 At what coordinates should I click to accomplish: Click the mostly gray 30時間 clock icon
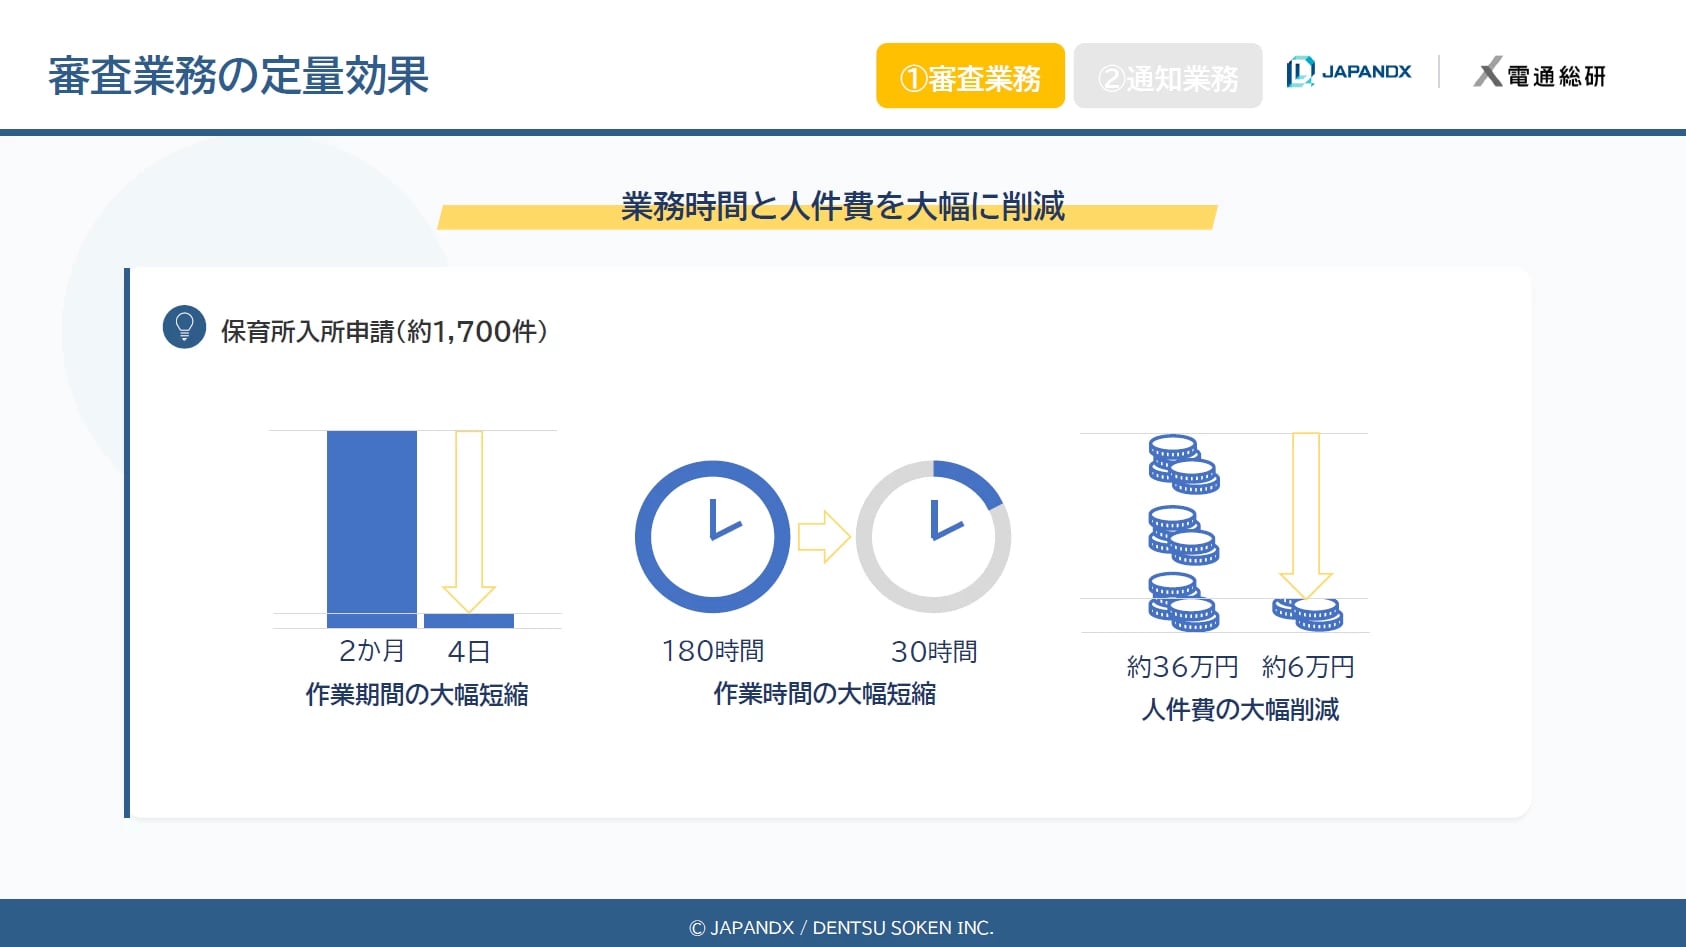coord(933,537)
